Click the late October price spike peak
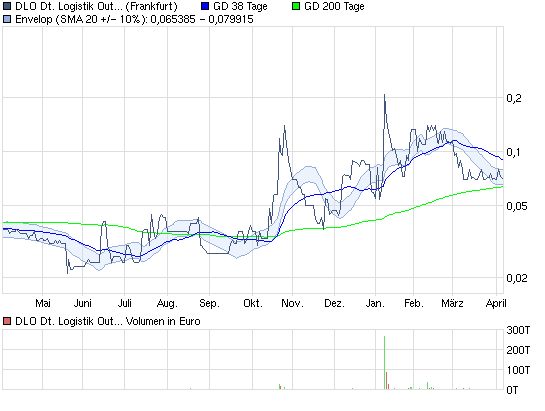The height and width of the screenshot is (411, 545). pos(285,126)
